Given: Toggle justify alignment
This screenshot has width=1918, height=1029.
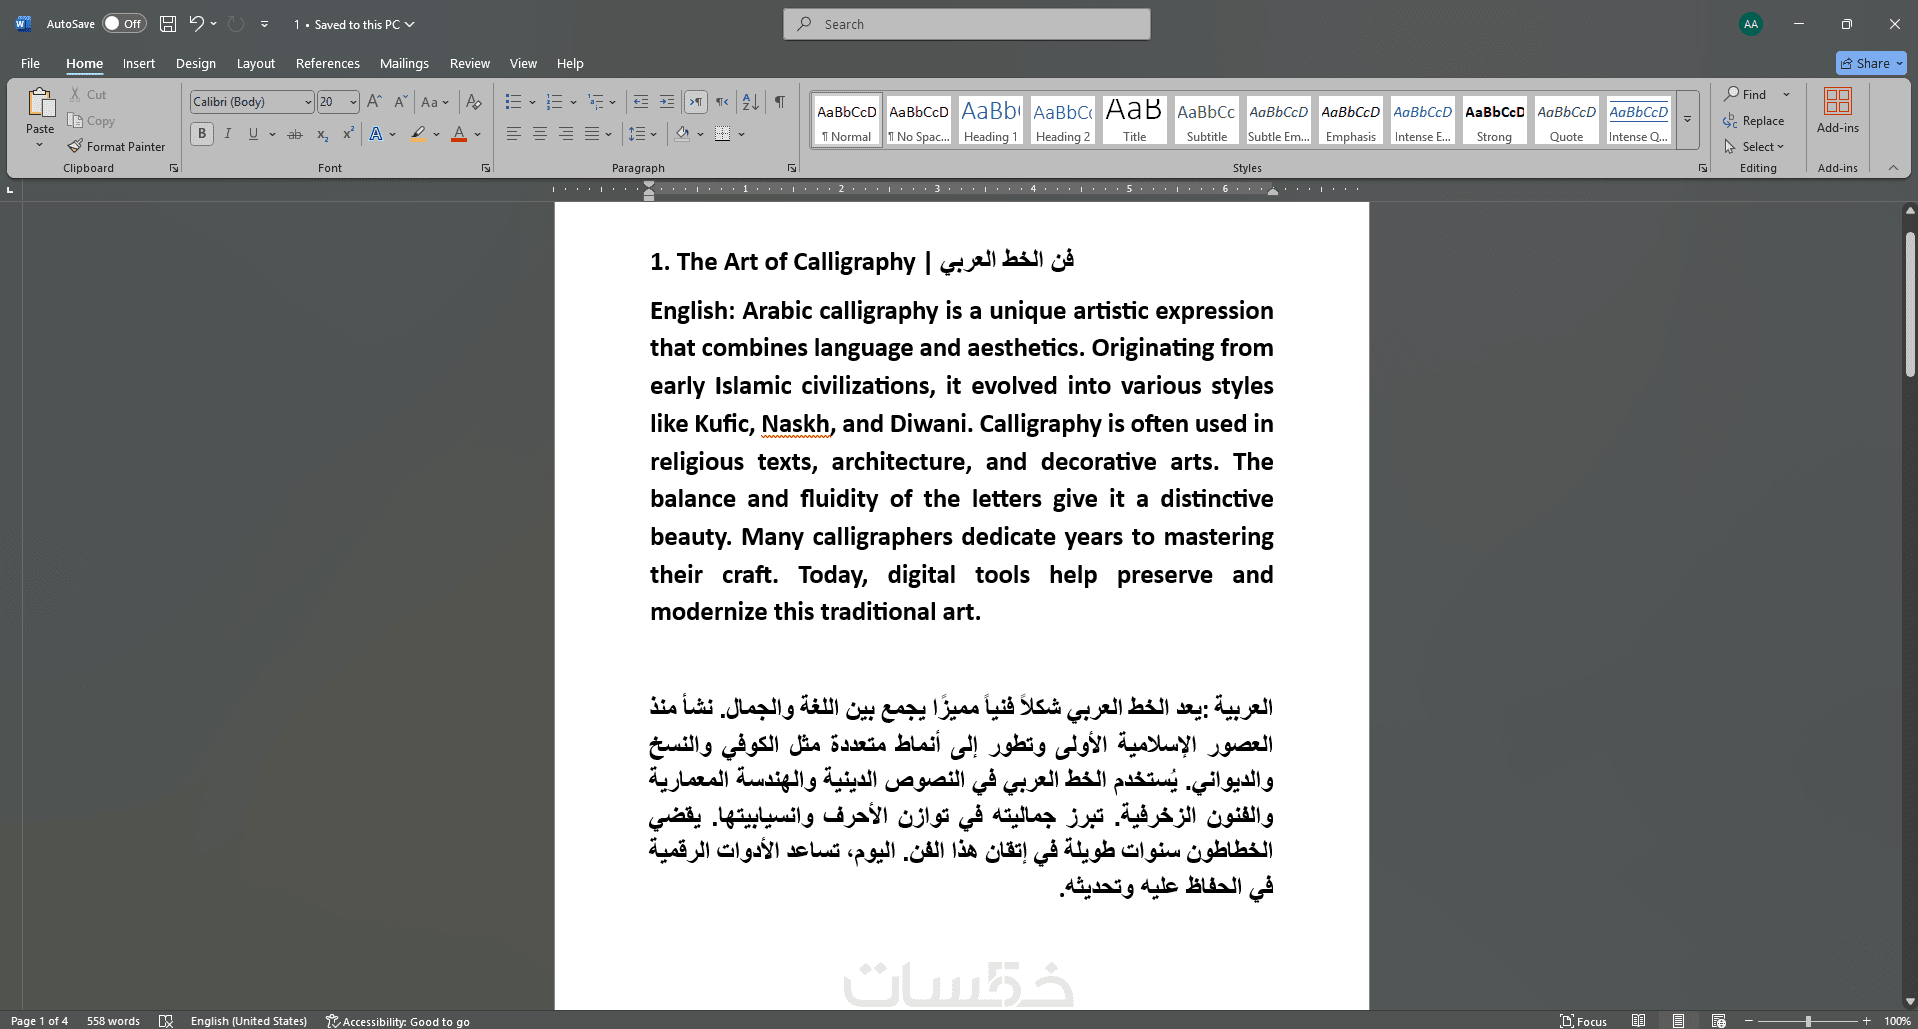Looking at the screenshot, I should [x=592, y=134].
